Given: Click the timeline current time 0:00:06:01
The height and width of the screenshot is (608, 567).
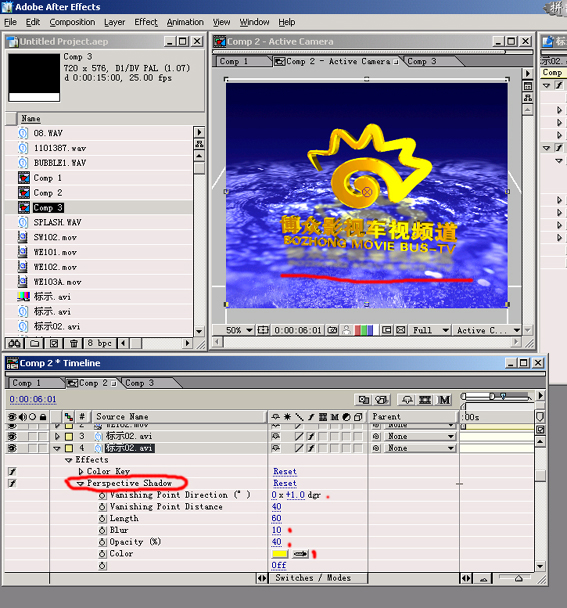Looking at the screenshot, I should (33, 399).
